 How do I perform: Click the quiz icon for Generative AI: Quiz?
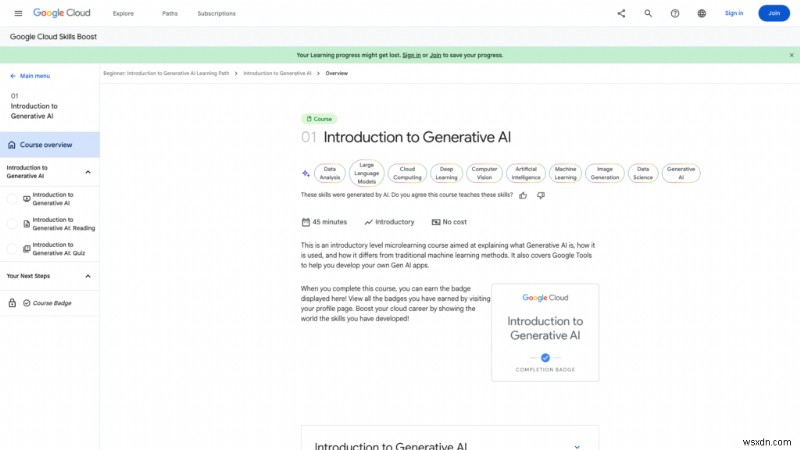[27, 249]
